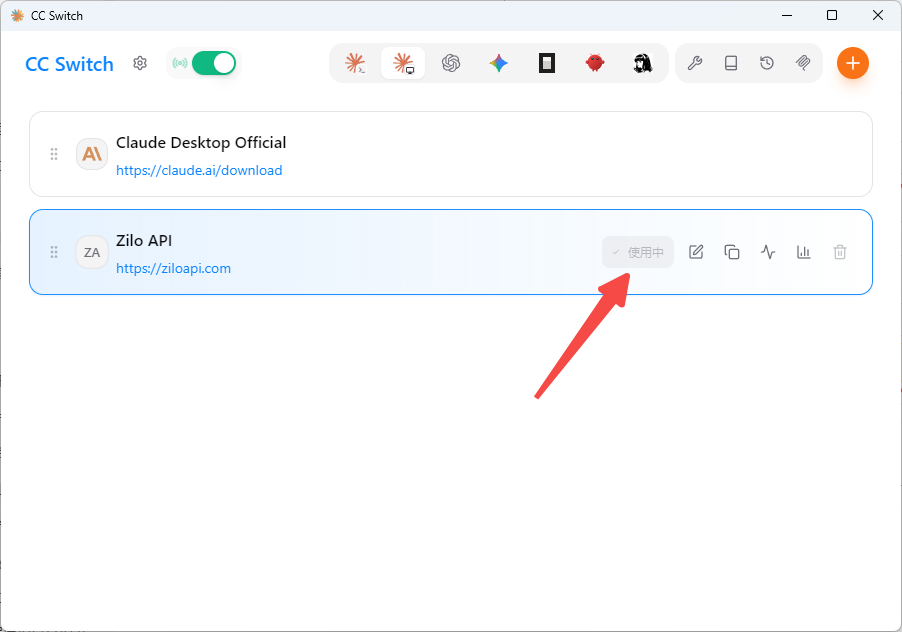This screenshot has height=632, width=902.
Task: Click the drag handle of Claude Desktop Official
Action: pos(54,154)
